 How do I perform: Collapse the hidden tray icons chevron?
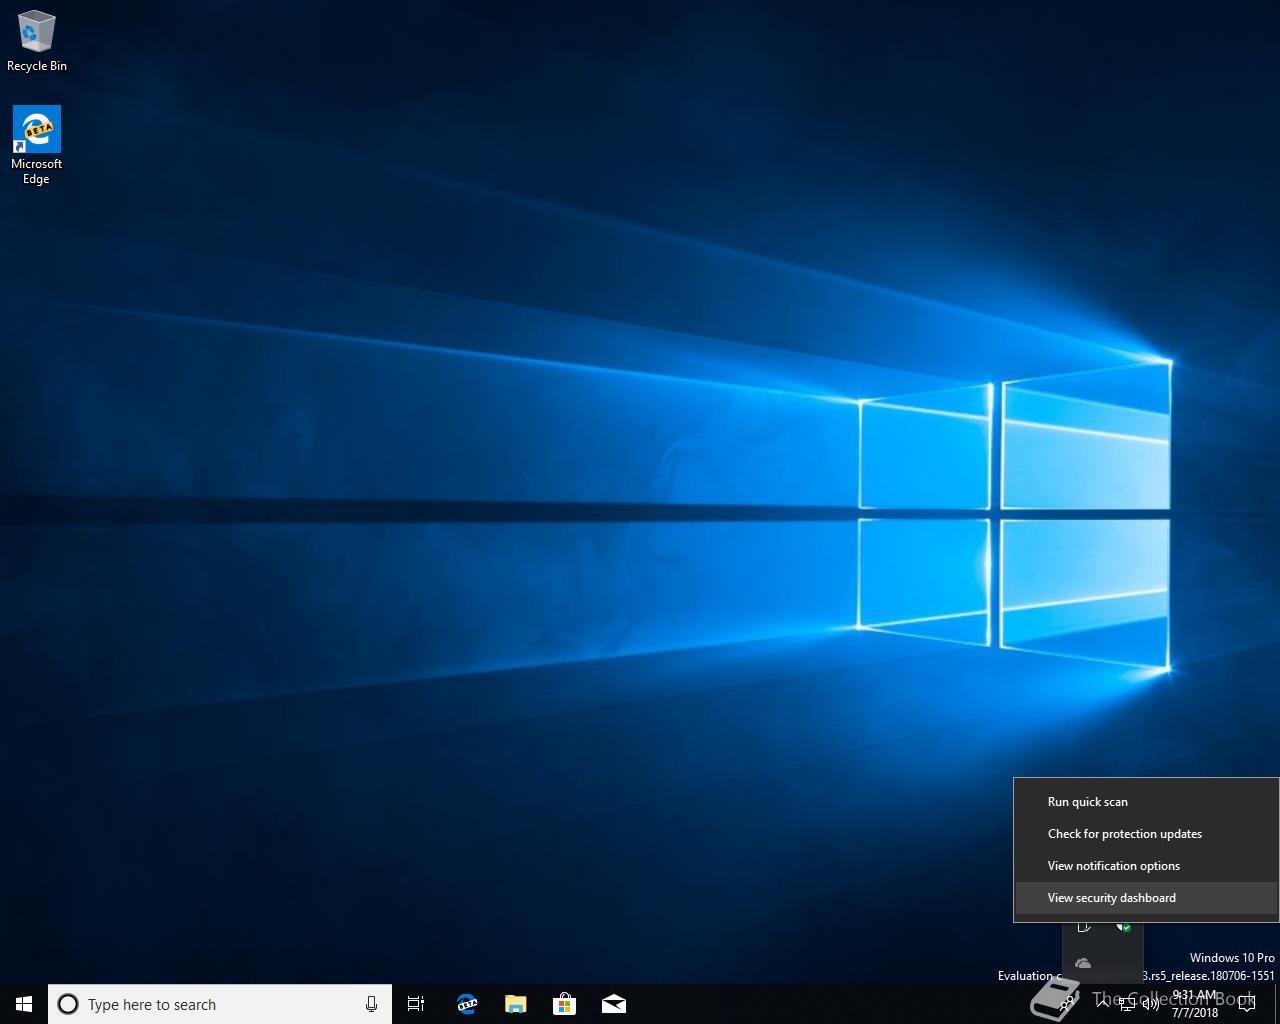pyautogui.click(x=1103, y=1003)
